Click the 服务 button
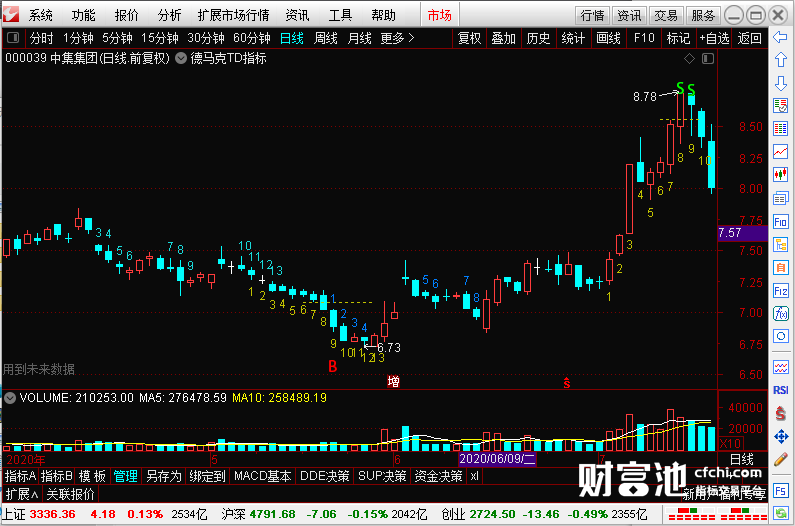 pyautogui.click(x=703, y=15)
